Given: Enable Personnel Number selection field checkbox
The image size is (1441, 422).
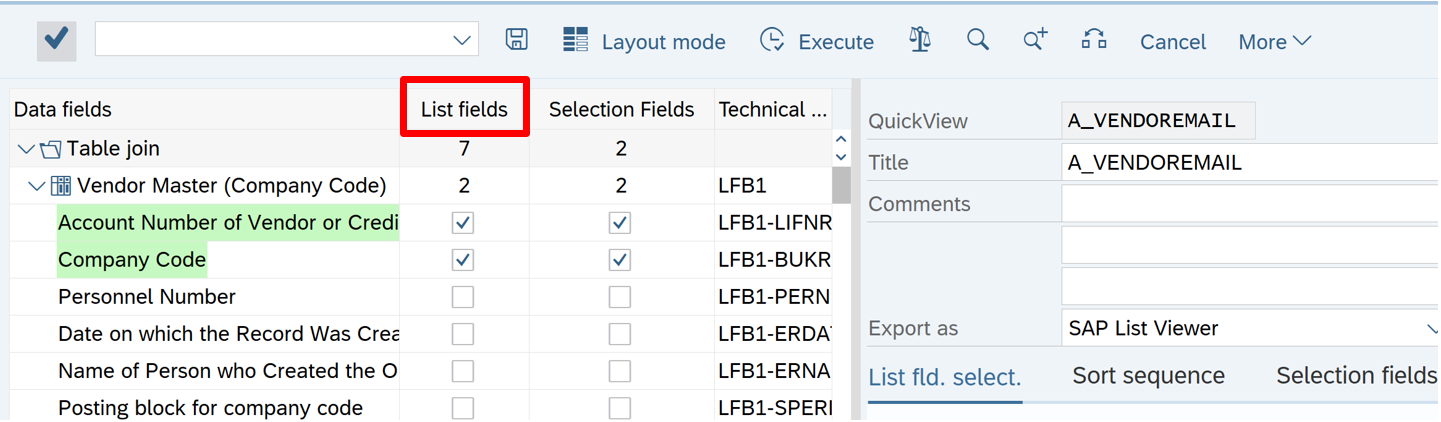Looking at the screenshot, I should (620, 297).
